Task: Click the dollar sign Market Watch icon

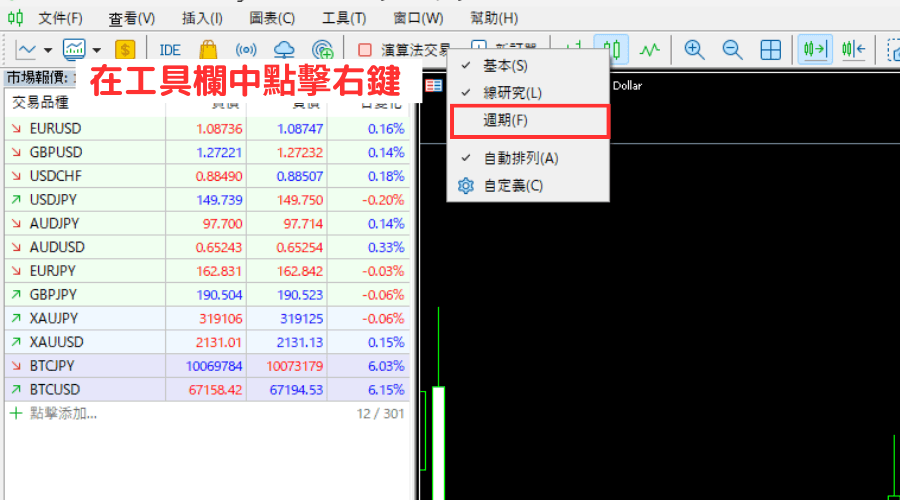Action: coord(125,49)
